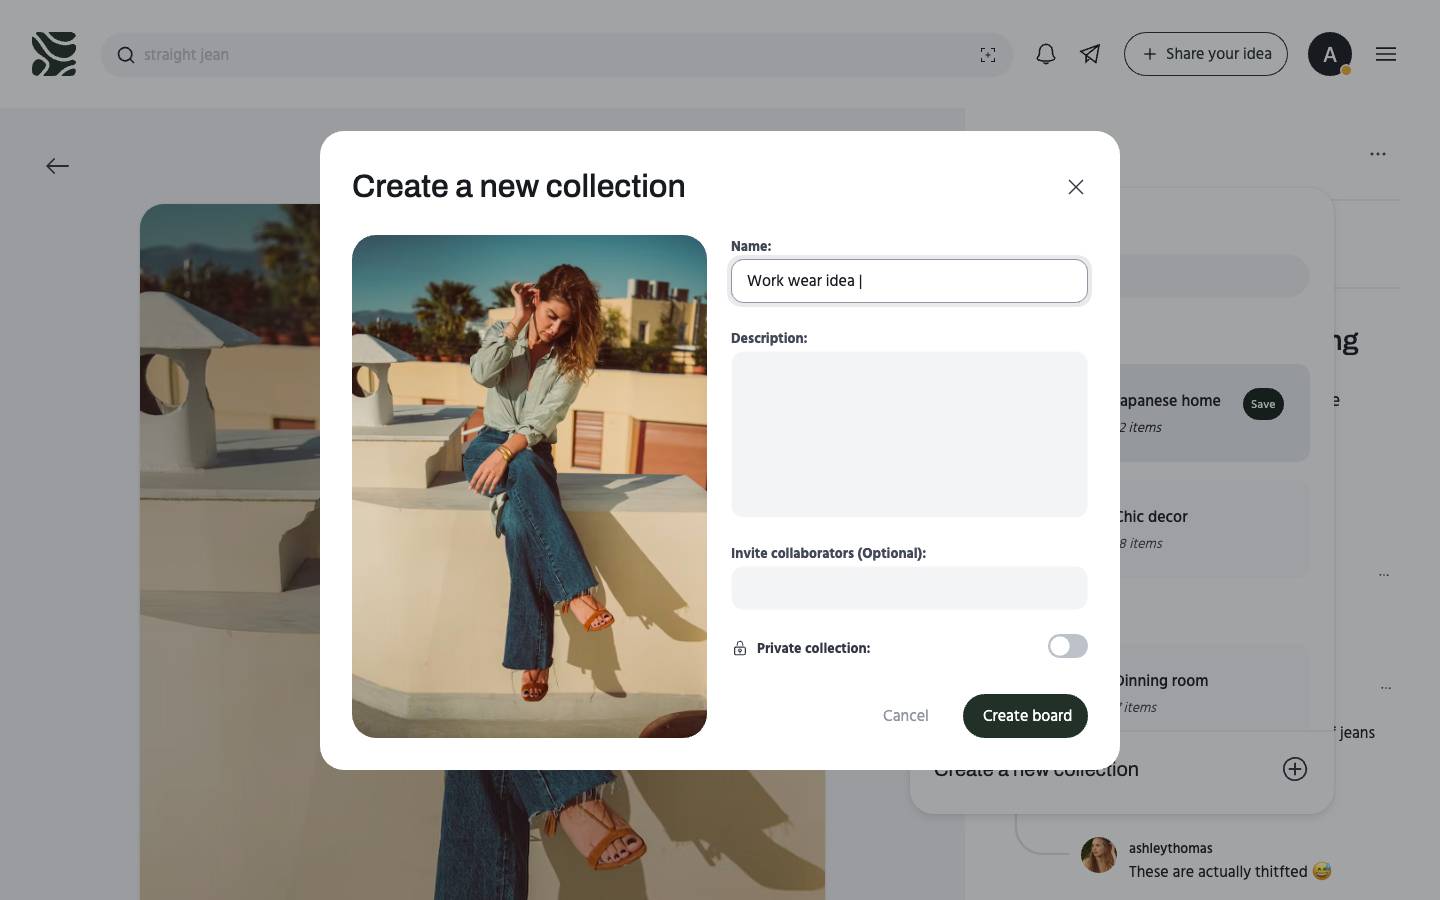The image size is (1440, 900).
Task: Click the collection Name input field
Action: click(x=908, y=281)
